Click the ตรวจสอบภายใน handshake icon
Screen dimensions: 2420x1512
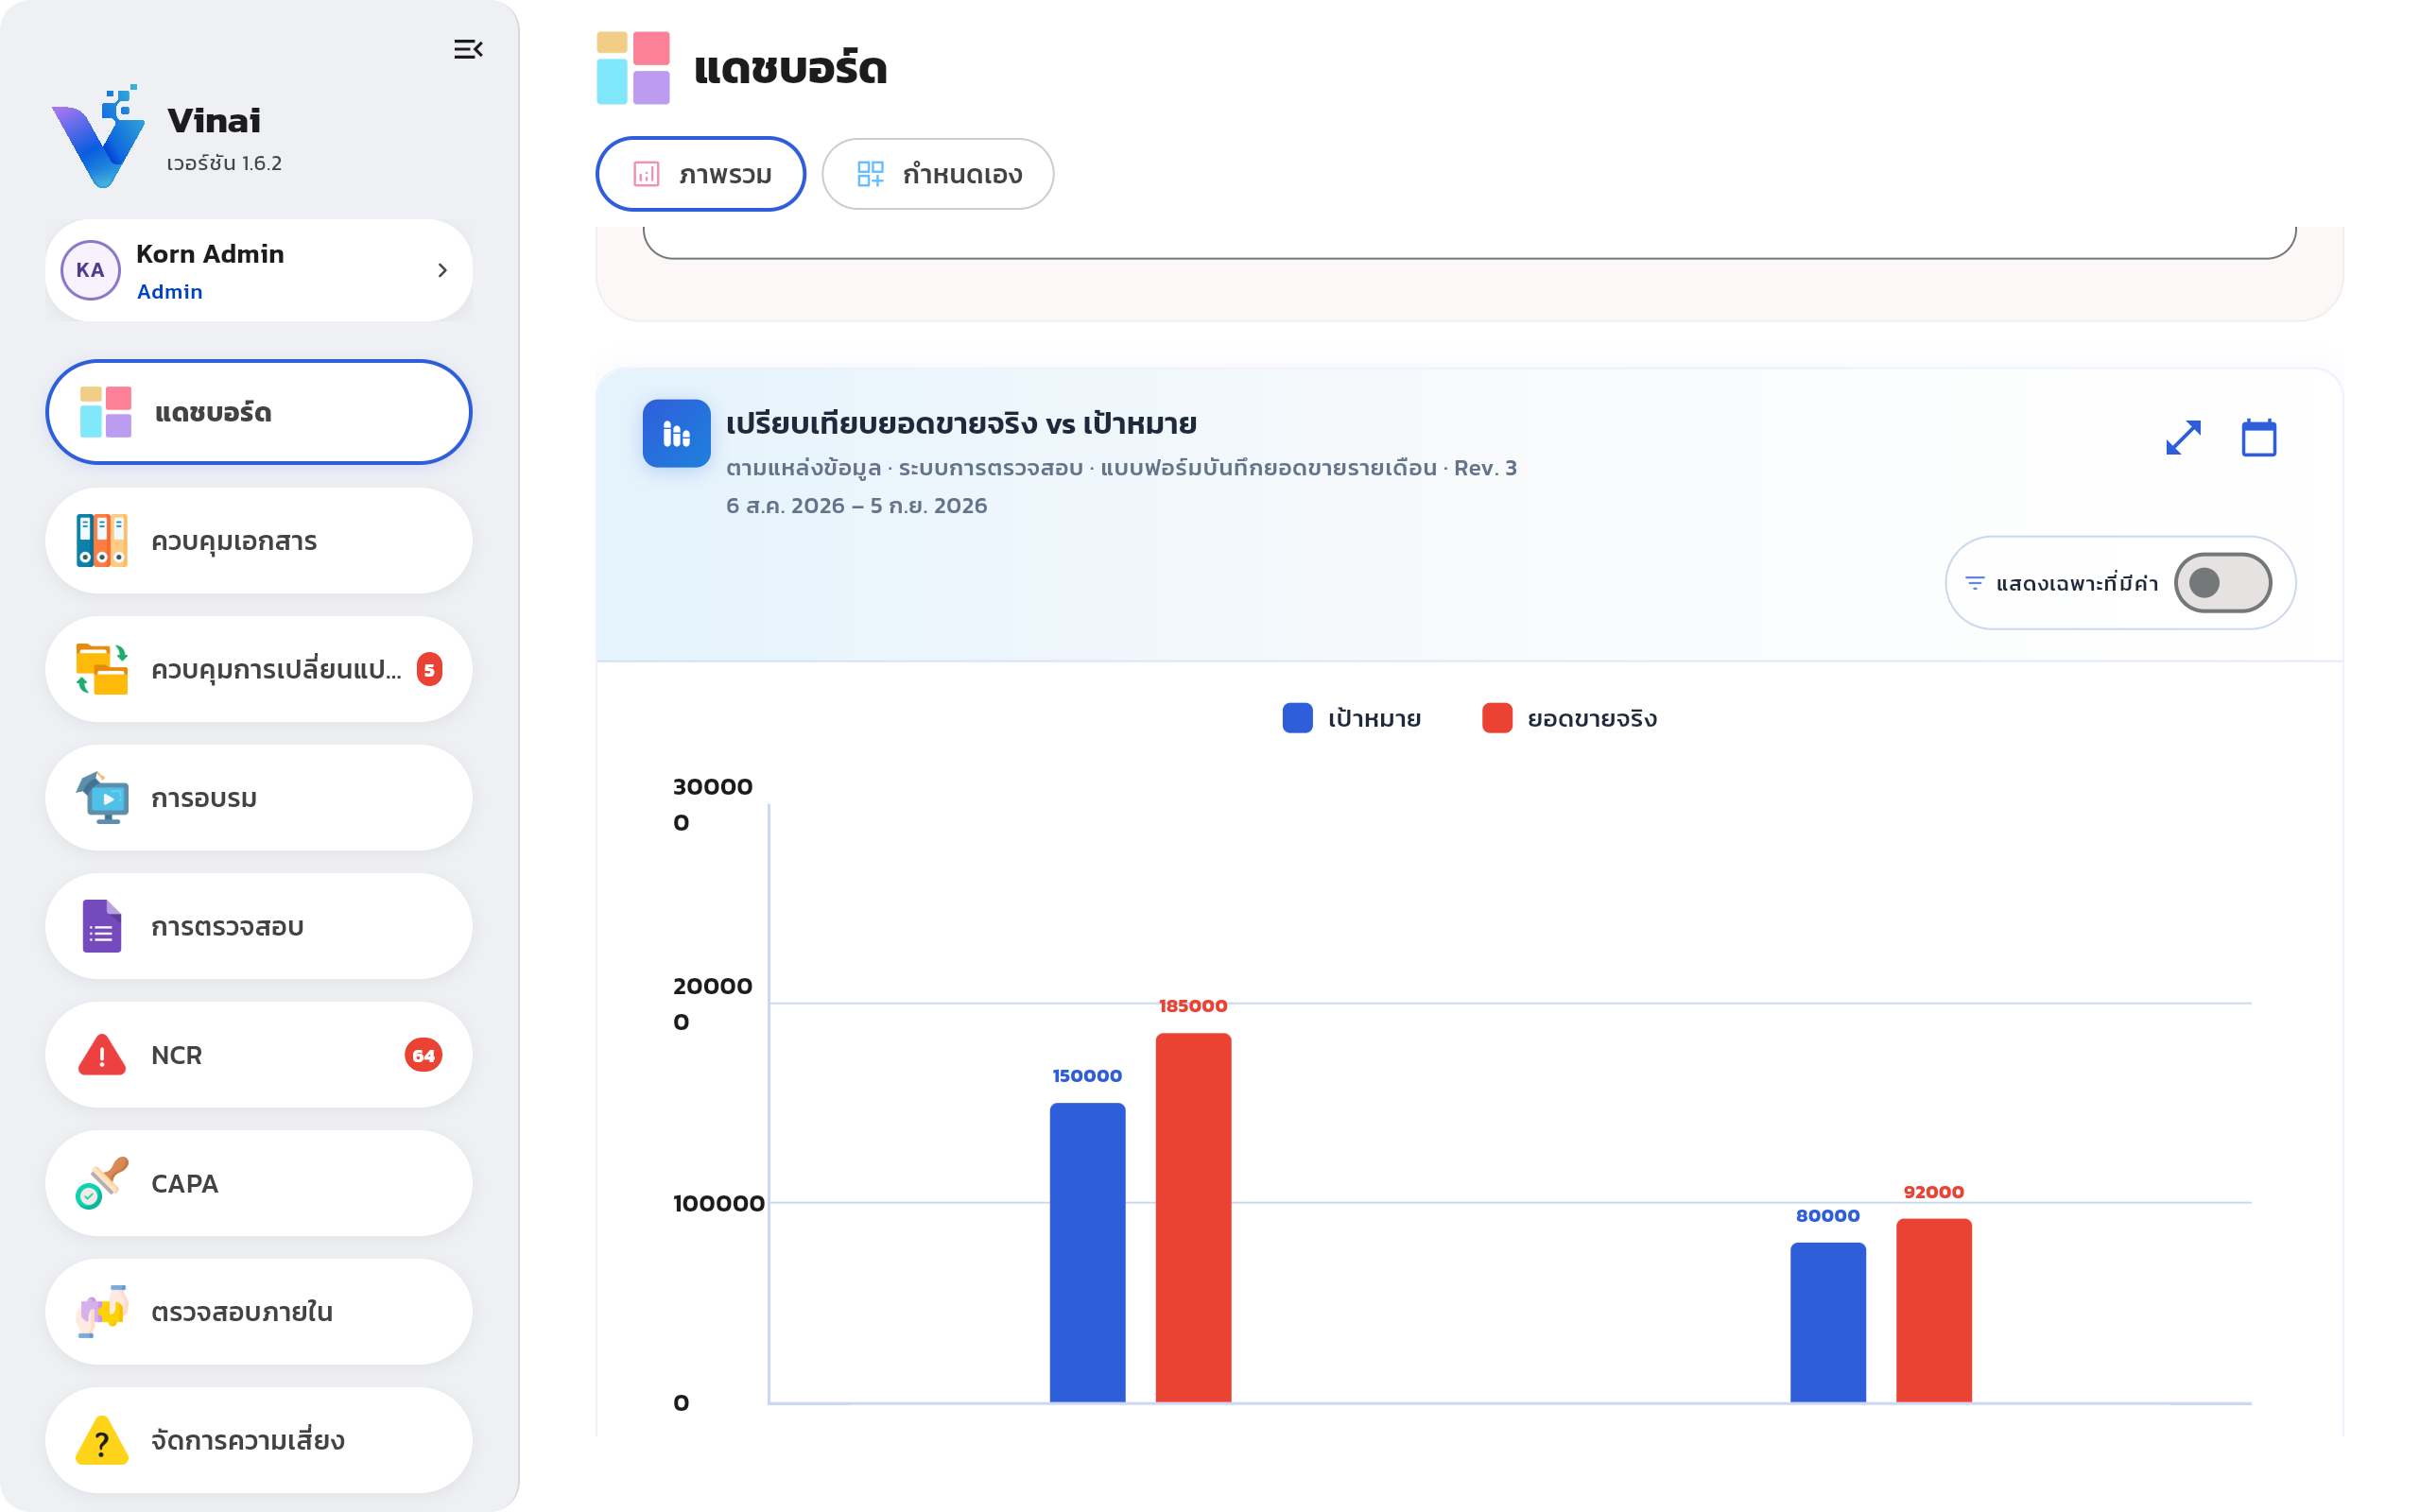point(102,1312)
